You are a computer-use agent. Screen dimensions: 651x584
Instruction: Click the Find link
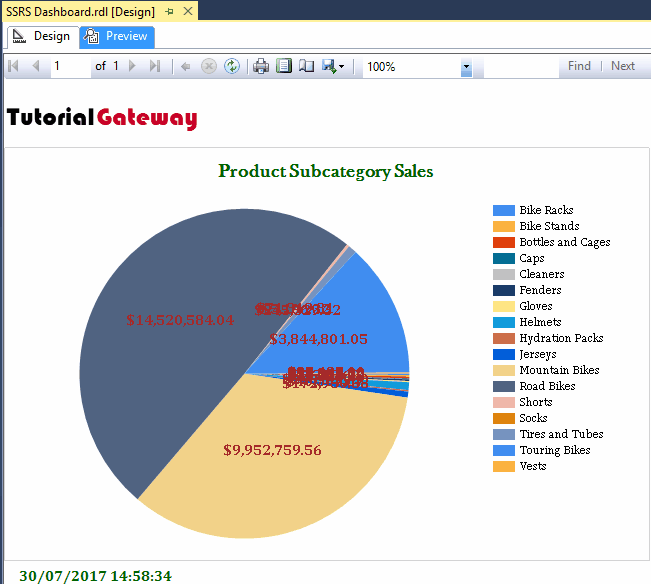[x=579, y=66]
